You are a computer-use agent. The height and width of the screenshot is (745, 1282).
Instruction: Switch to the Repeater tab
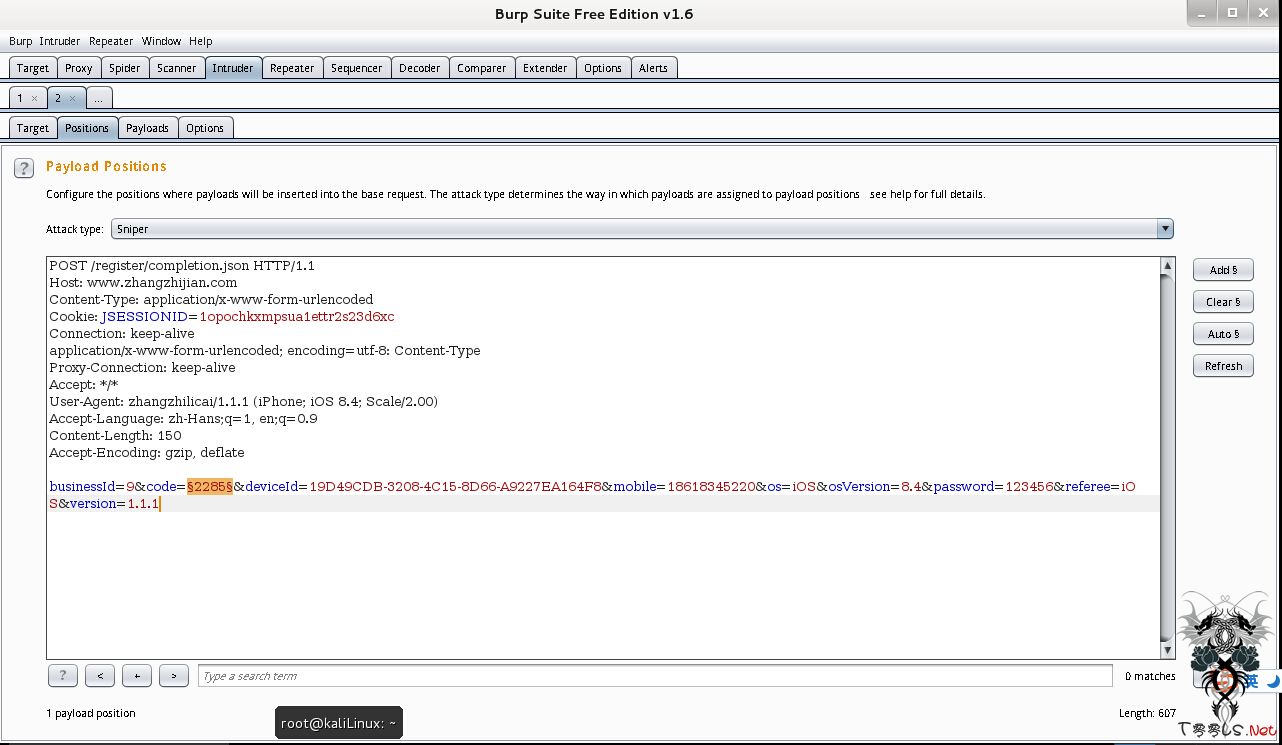[292, 68]
